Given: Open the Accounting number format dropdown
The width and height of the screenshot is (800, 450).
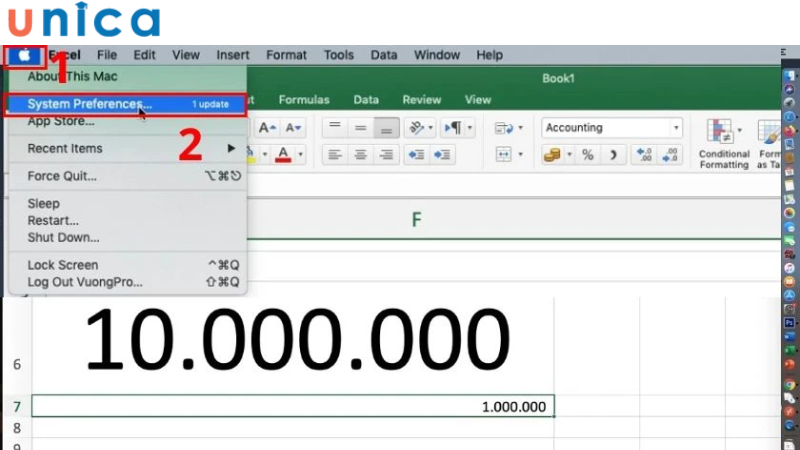Looking at the screenshot, I should 676,128.
